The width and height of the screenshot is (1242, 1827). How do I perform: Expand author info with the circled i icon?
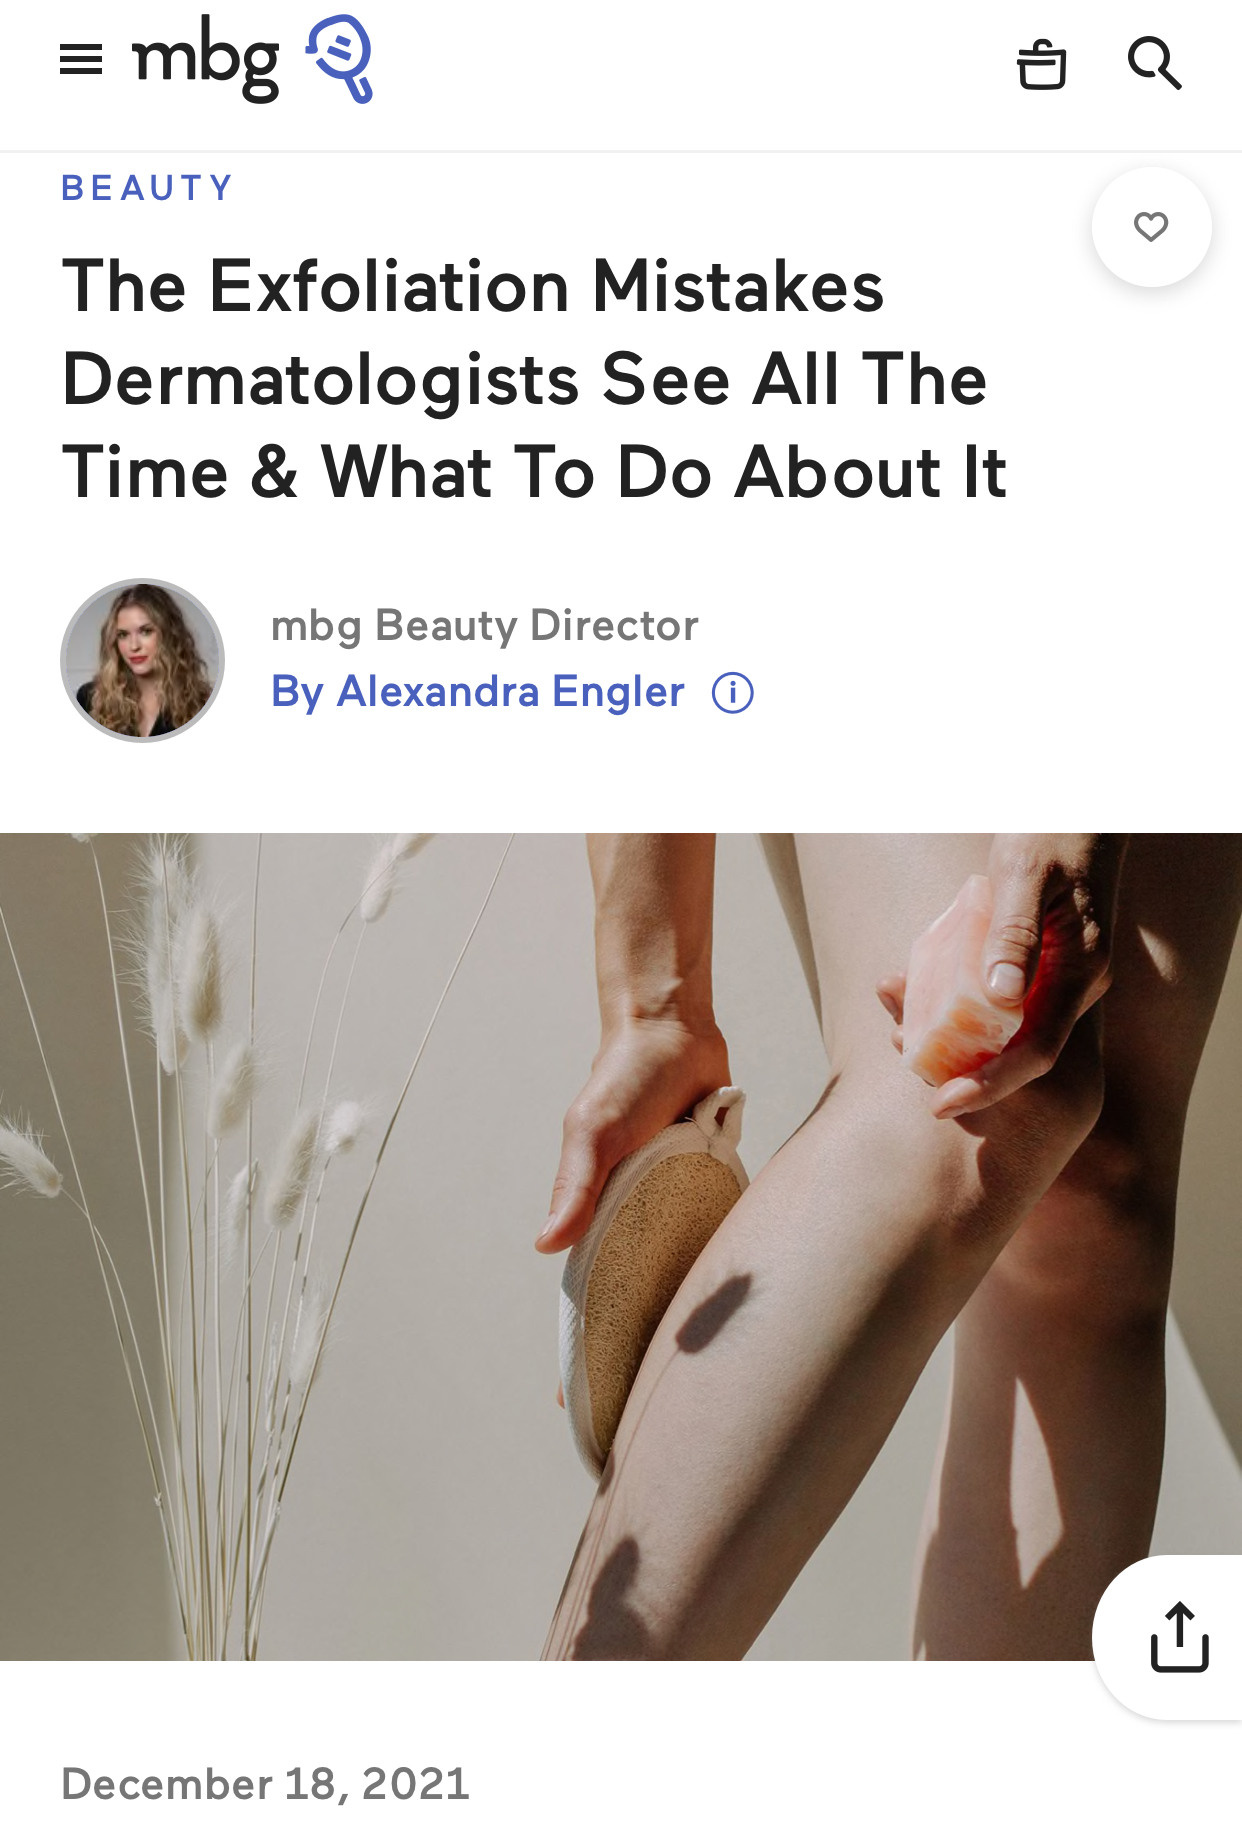[x=732, y=693]
